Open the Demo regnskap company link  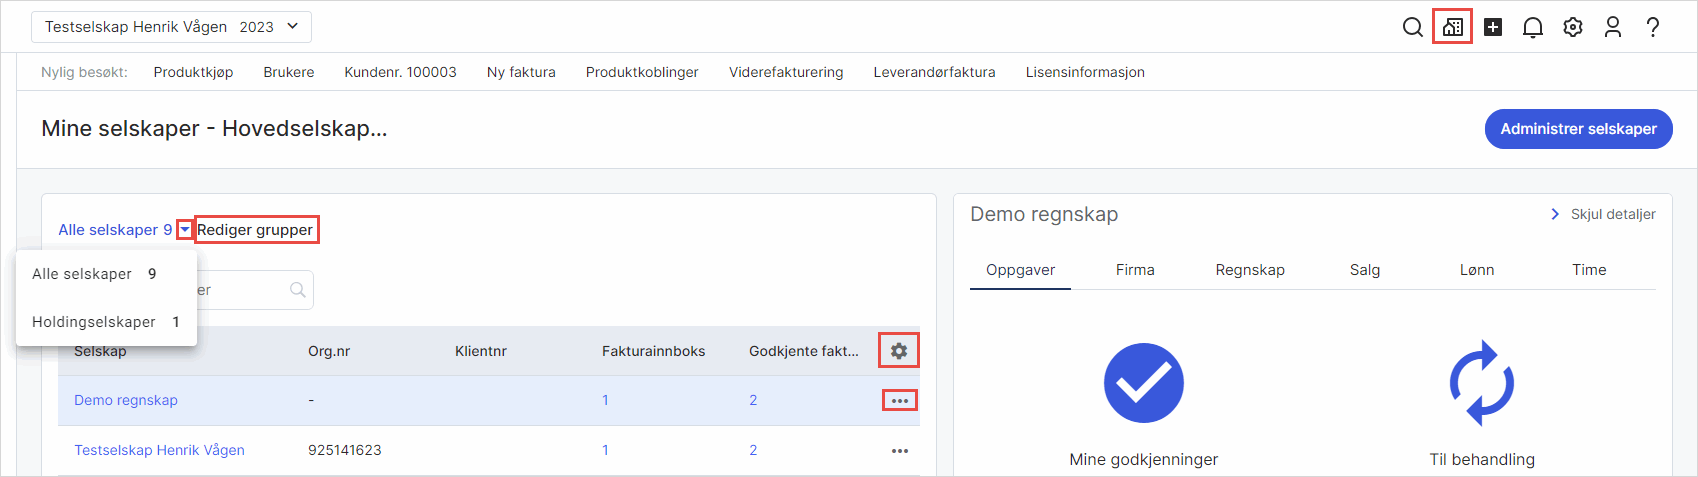[x=126, y=400]
